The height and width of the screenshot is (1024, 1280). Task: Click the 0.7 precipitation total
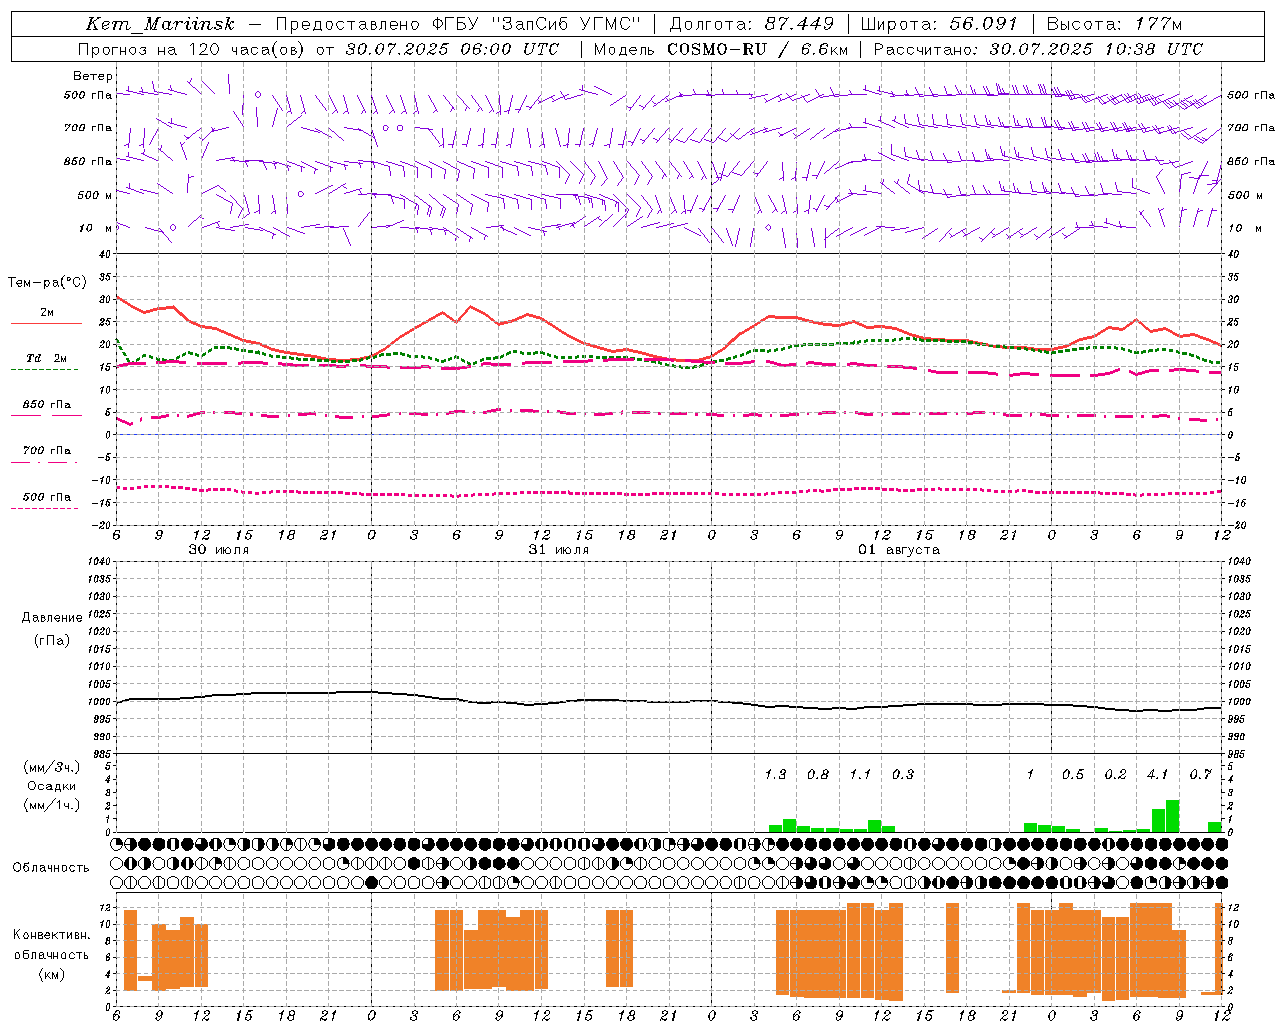point(1200,774)
